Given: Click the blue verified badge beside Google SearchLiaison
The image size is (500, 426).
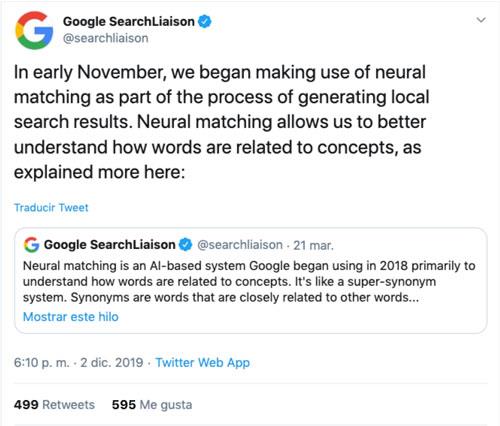Looking at the screenshot, I should tap(205, 22).
